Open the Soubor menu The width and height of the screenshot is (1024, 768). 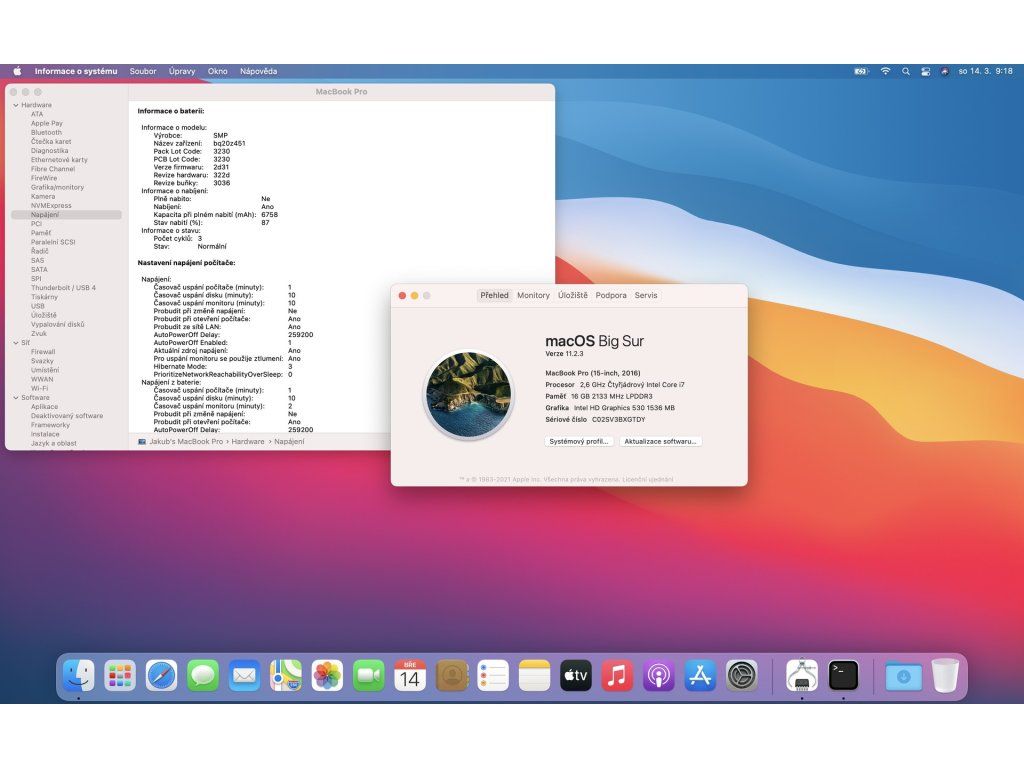click(143, 71)
